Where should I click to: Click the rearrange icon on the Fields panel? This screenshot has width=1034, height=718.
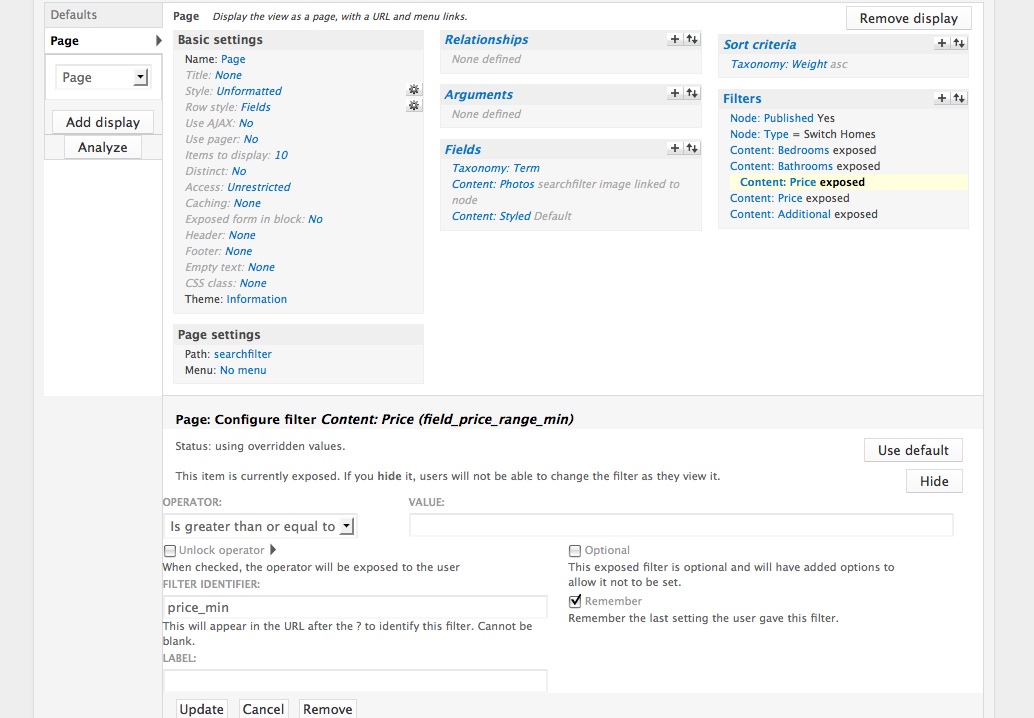click(691, 148)
